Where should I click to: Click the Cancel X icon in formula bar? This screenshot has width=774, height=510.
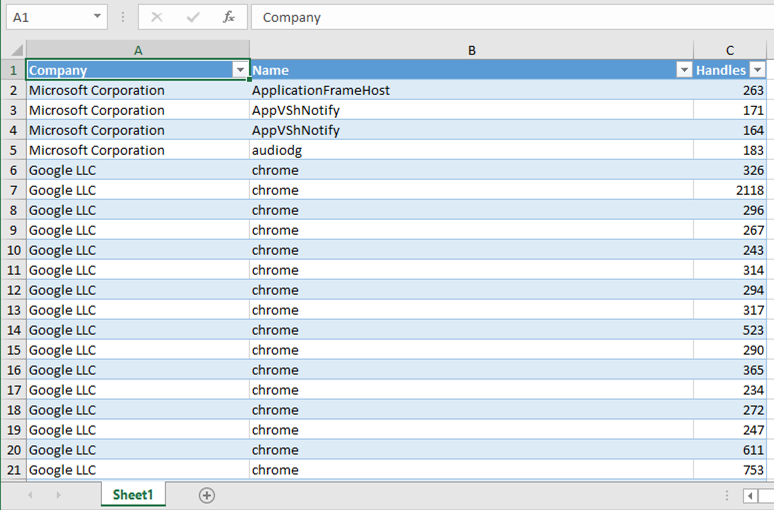coord(157,17)
